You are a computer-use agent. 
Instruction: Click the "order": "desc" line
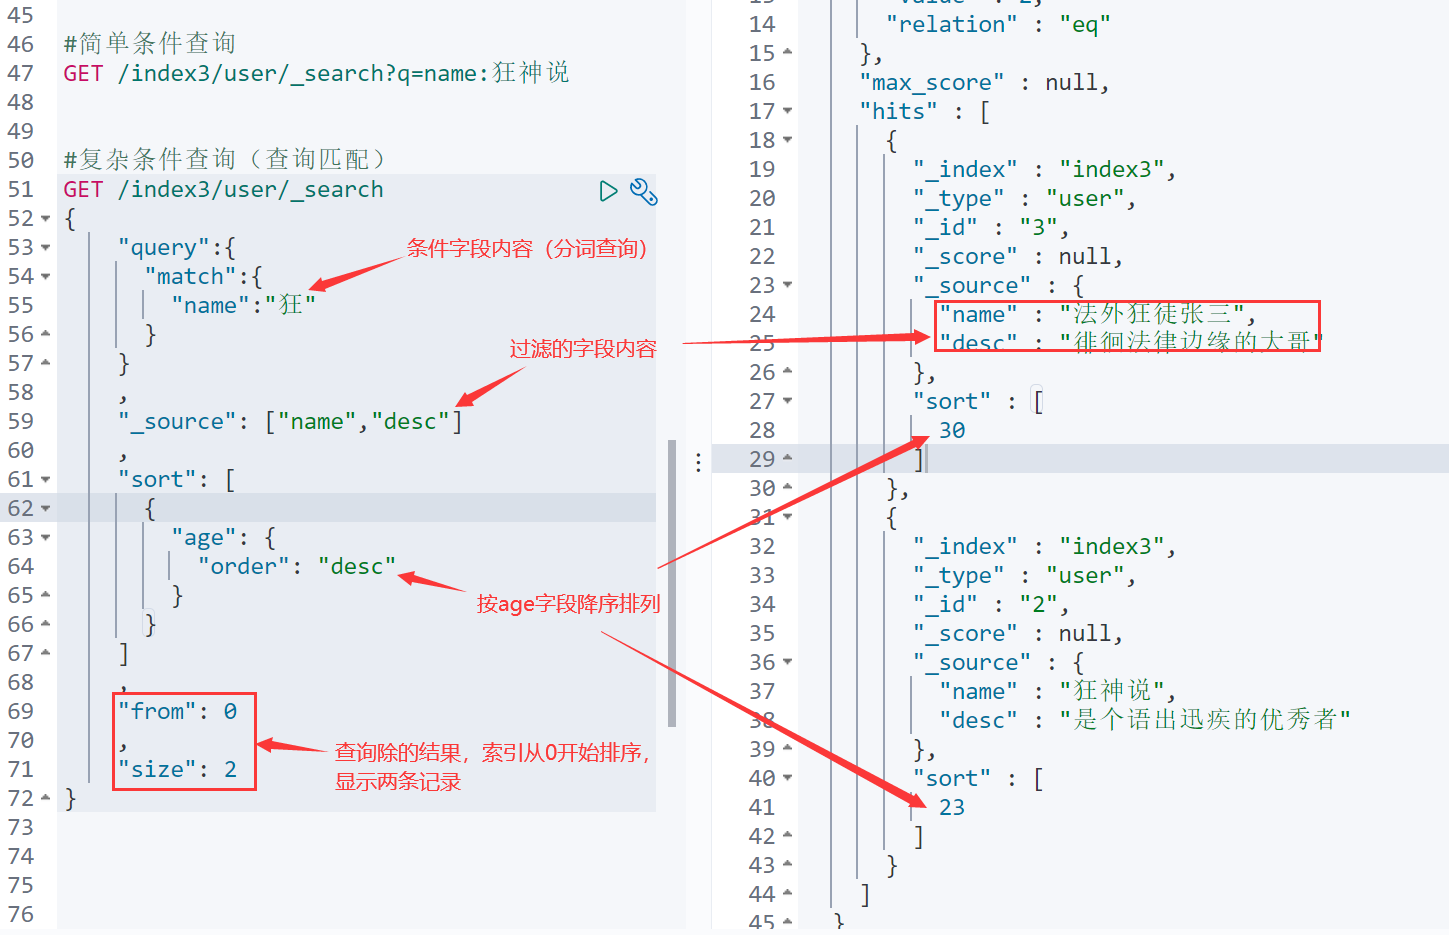coord(296,567)
